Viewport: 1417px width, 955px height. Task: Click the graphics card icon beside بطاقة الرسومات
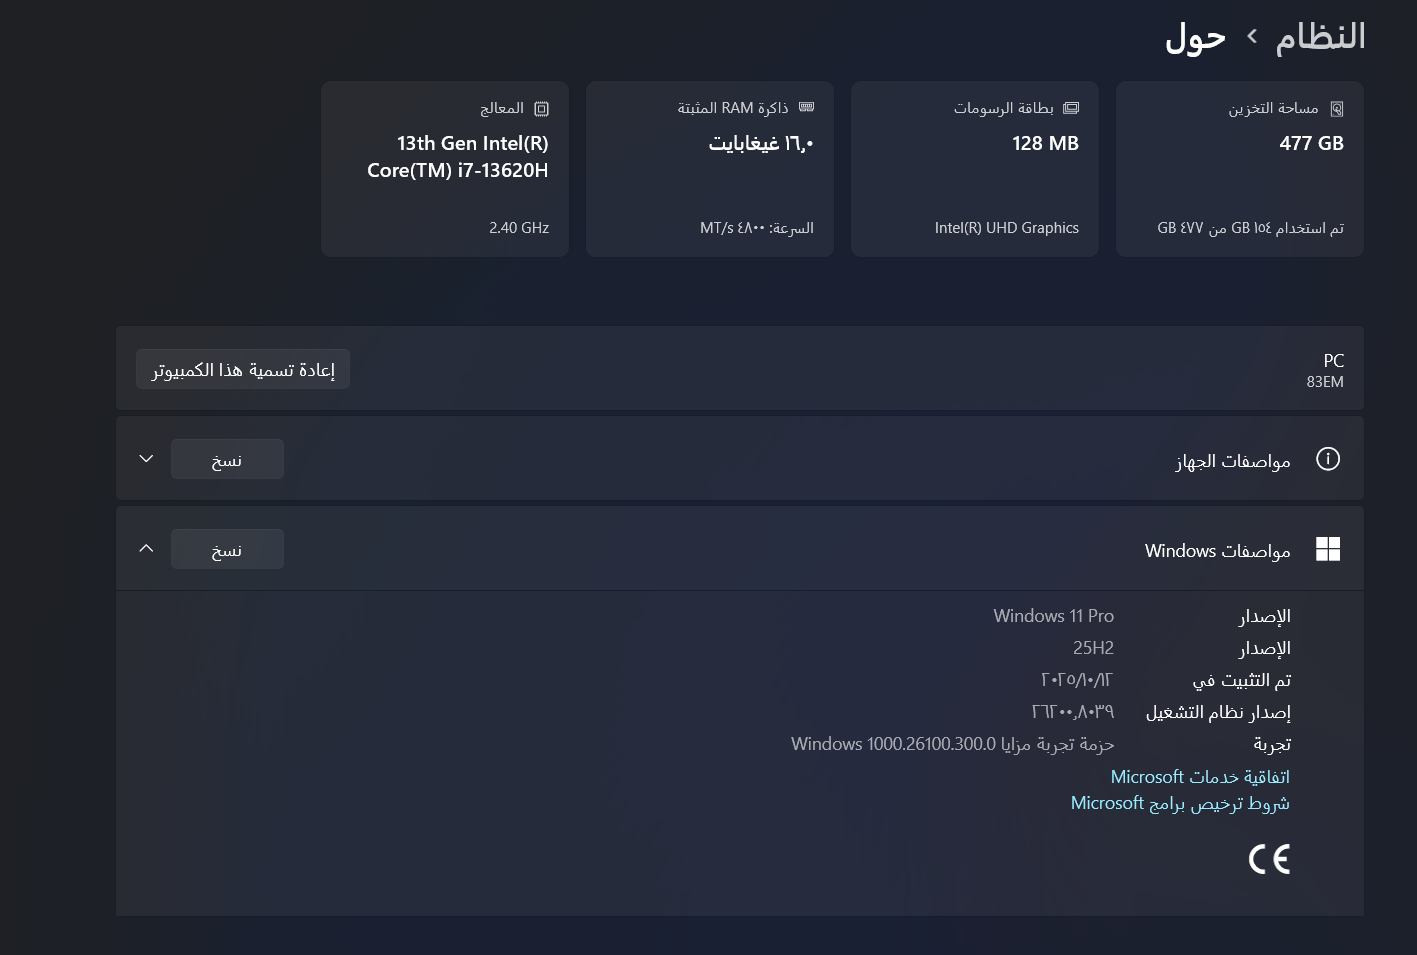1071,108
